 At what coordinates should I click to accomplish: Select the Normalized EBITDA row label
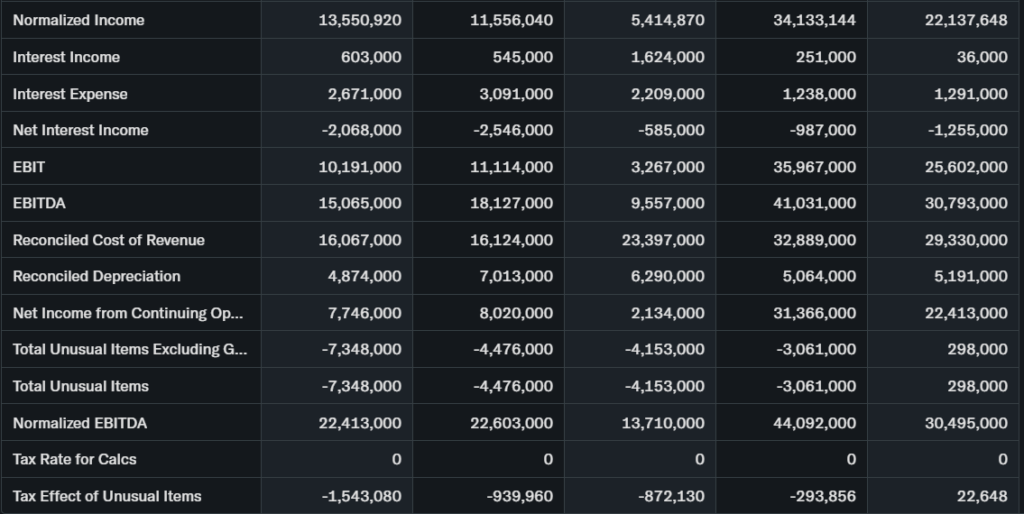click(x=79, y=423)
